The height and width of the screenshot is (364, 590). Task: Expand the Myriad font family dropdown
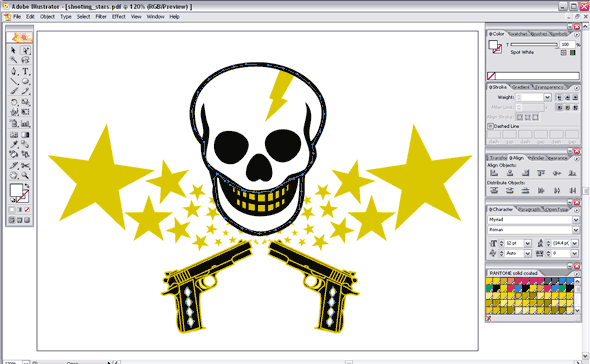[x=576, y=219]
